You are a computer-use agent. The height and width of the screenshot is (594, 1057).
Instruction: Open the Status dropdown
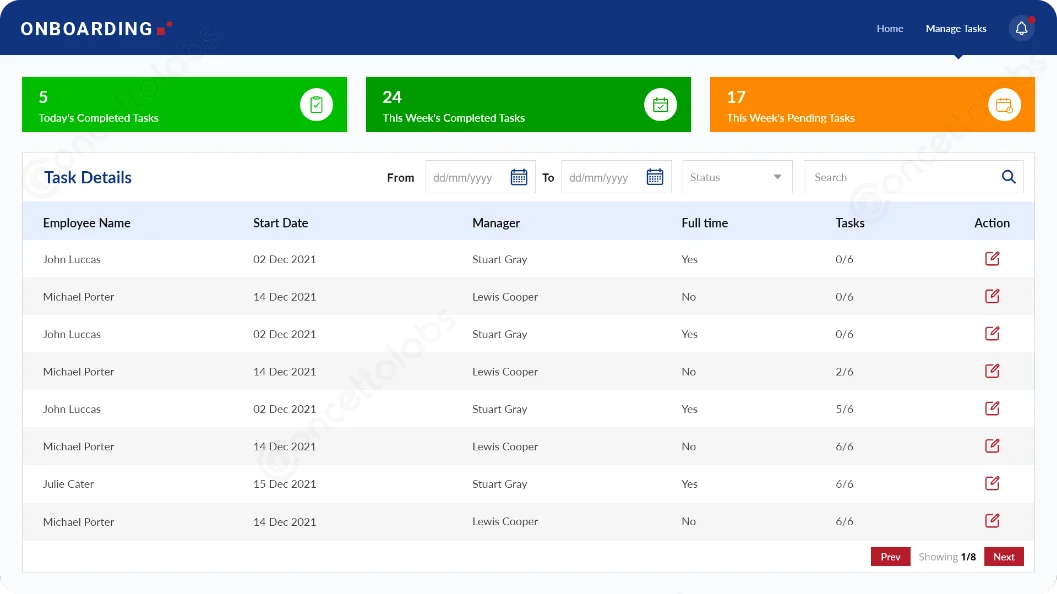coord(737,176)
